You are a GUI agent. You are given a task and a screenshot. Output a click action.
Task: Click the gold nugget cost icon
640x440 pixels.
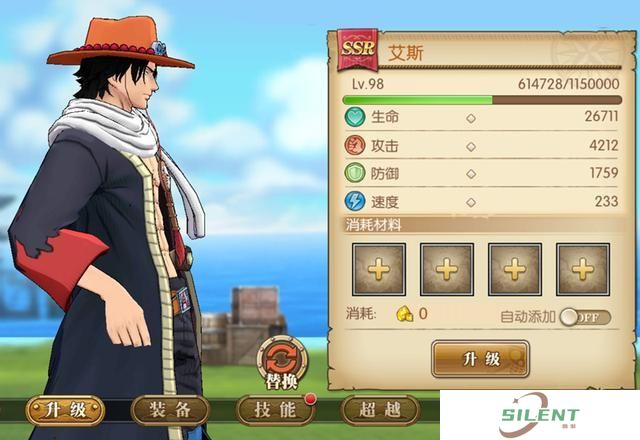tap(404, 314)
